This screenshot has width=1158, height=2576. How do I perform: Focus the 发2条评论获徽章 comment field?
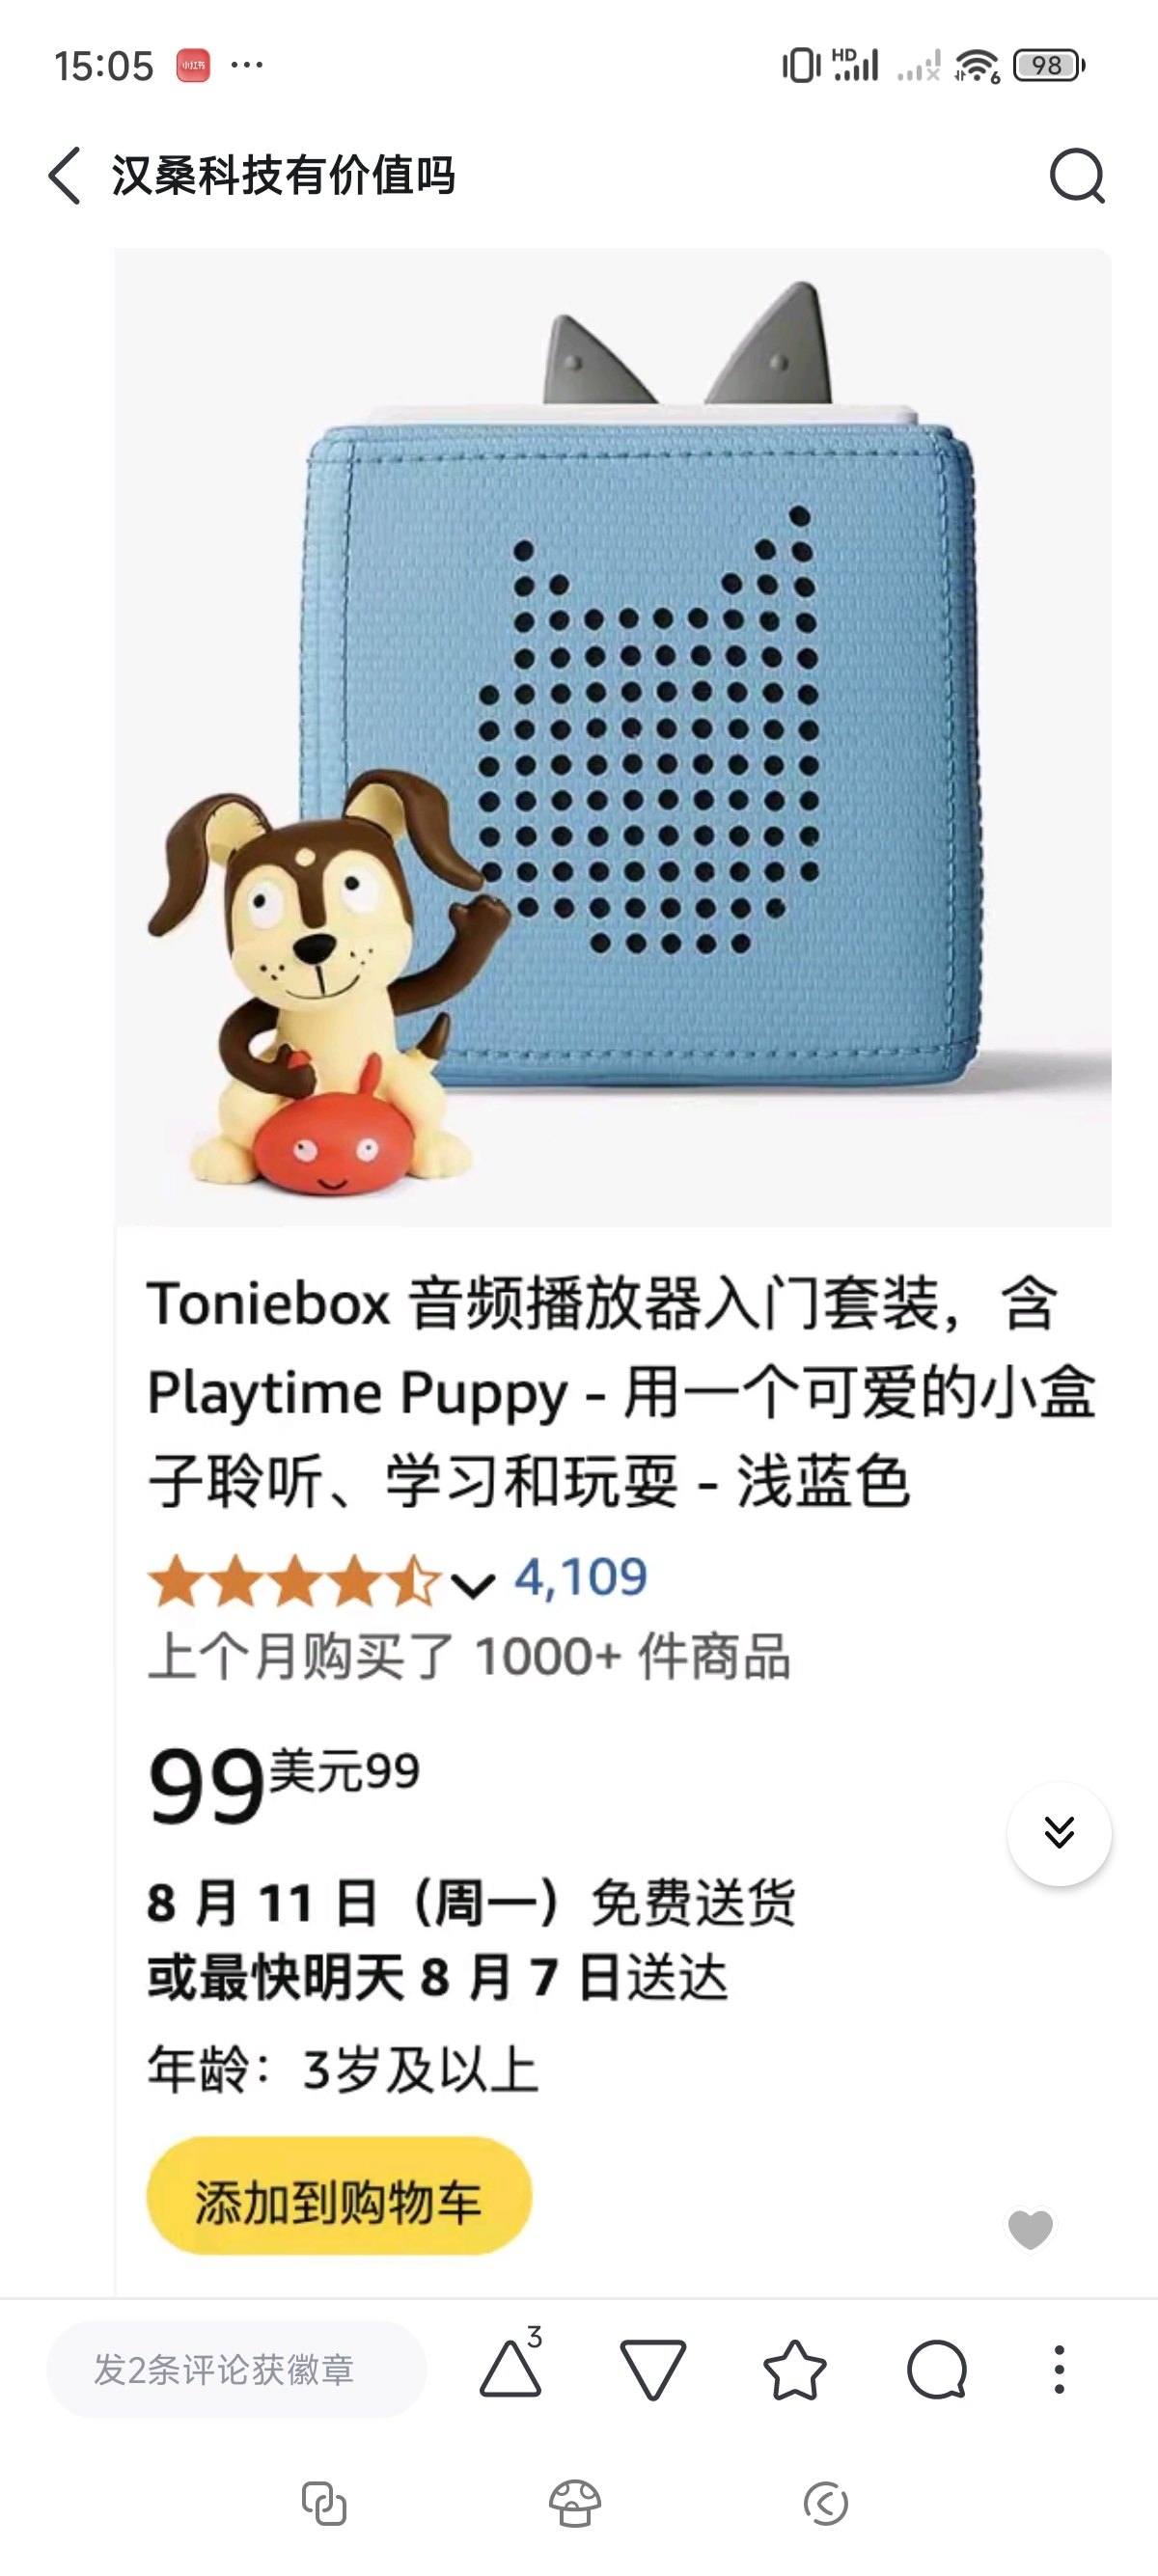pyautogui.click(x=237, y=2369)
